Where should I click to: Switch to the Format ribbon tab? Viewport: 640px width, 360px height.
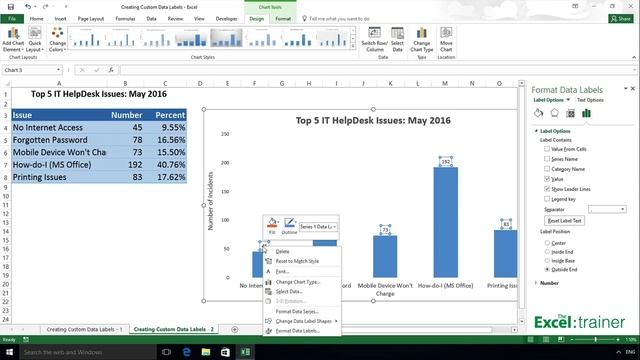[x=283, y=19]
